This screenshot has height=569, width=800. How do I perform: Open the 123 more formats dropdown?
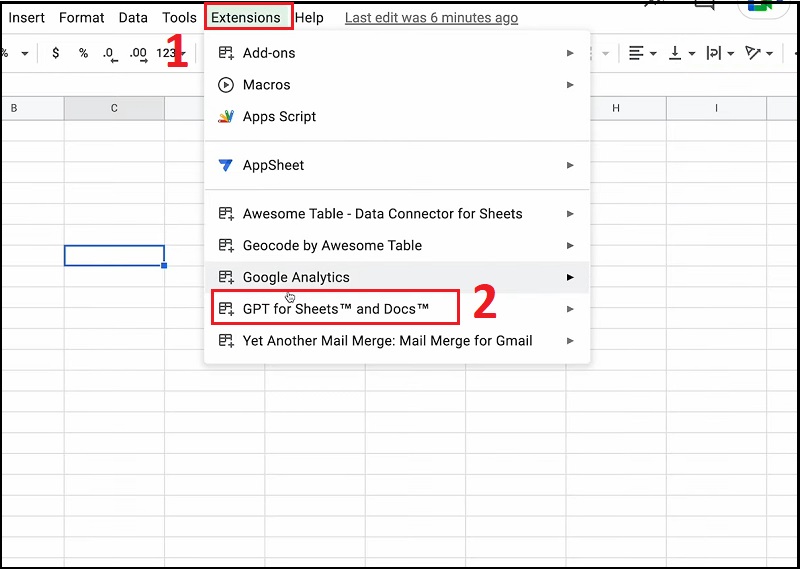click(171, 53)
